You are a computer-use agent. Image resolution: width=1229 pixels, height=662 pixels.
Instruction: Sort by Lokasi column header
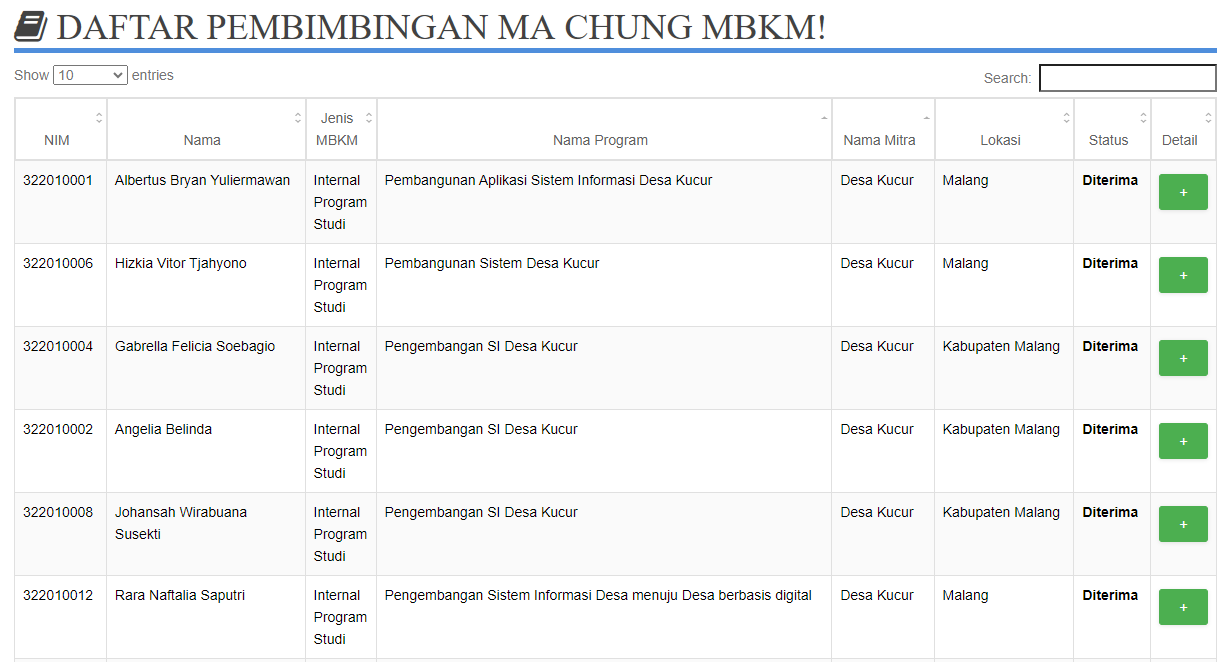click(1004, 129)
